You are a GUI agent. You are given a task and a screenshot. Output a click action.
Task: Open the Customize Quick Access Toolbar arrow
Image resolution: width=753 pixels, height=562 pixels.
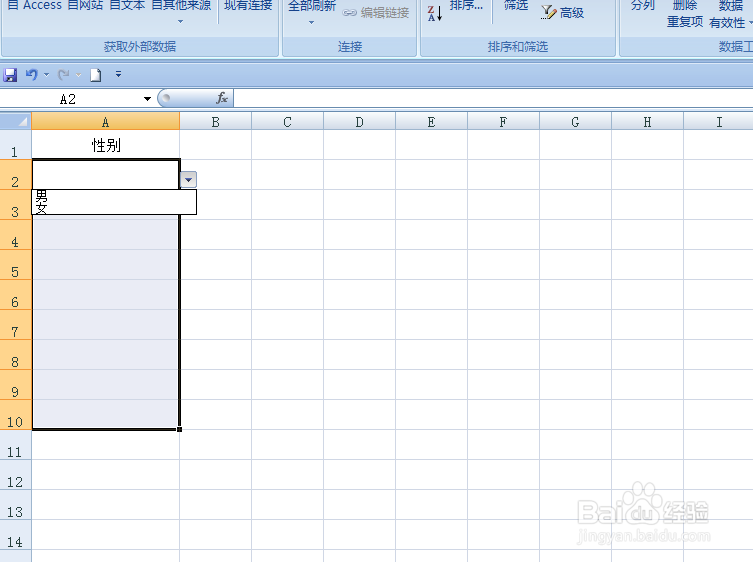pyautogui.click(x=118, y=74)
